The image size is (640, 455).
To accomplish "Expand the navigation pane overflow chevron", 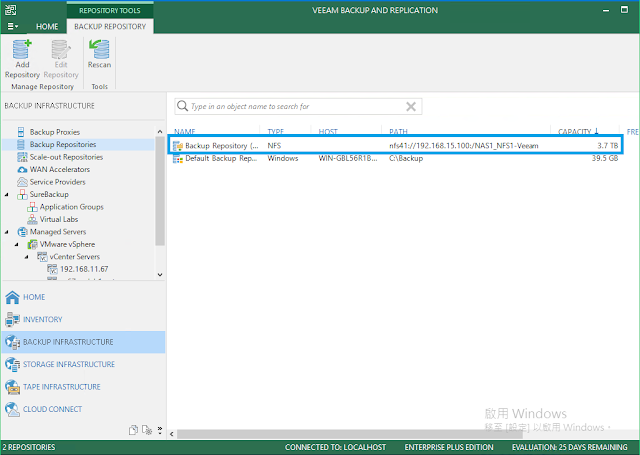I will pos(160,430).
